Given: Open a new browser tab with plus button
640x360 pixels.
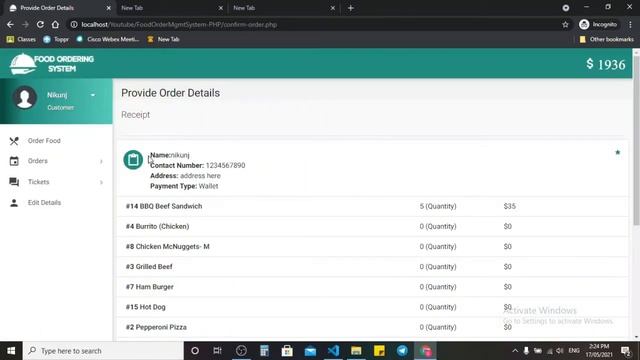Looking at the screenshot, I should click(351, 8).
